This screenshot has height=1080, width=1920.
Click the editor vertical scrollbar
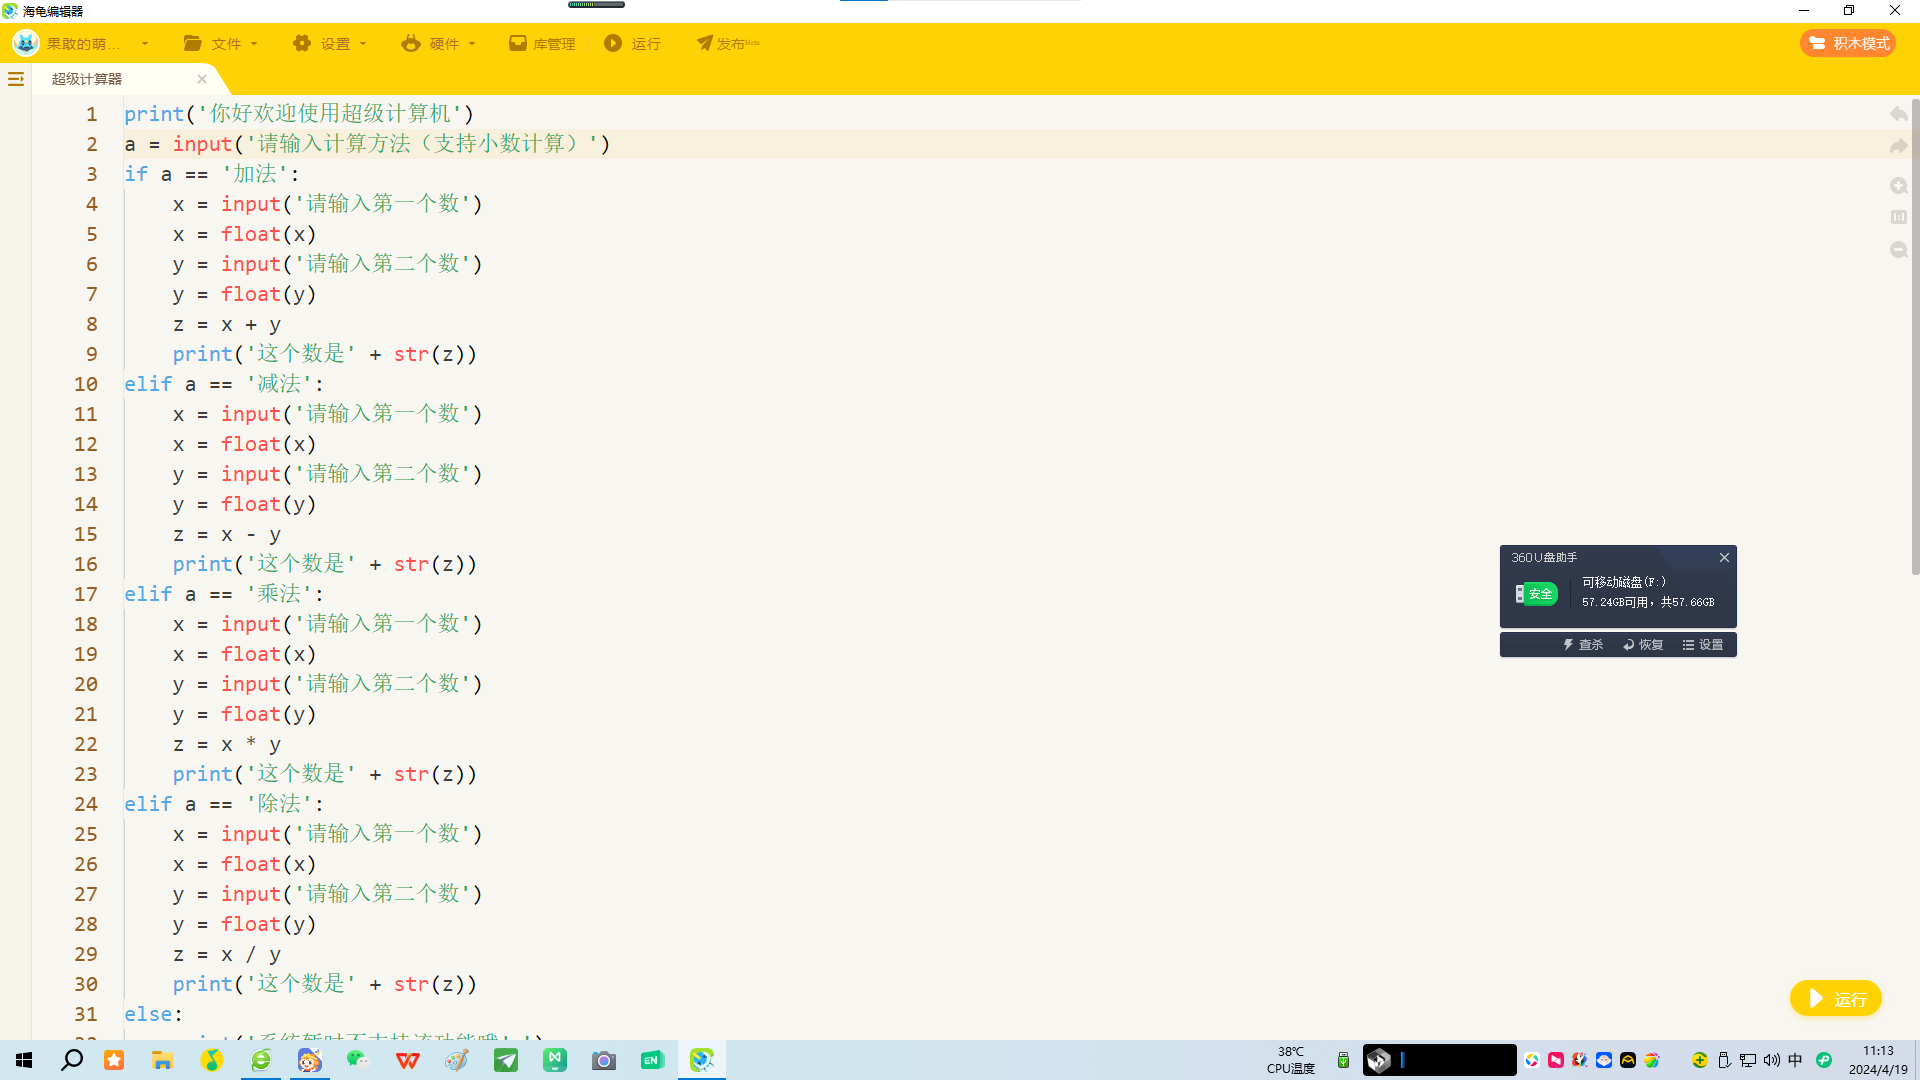click(1915, 336)
